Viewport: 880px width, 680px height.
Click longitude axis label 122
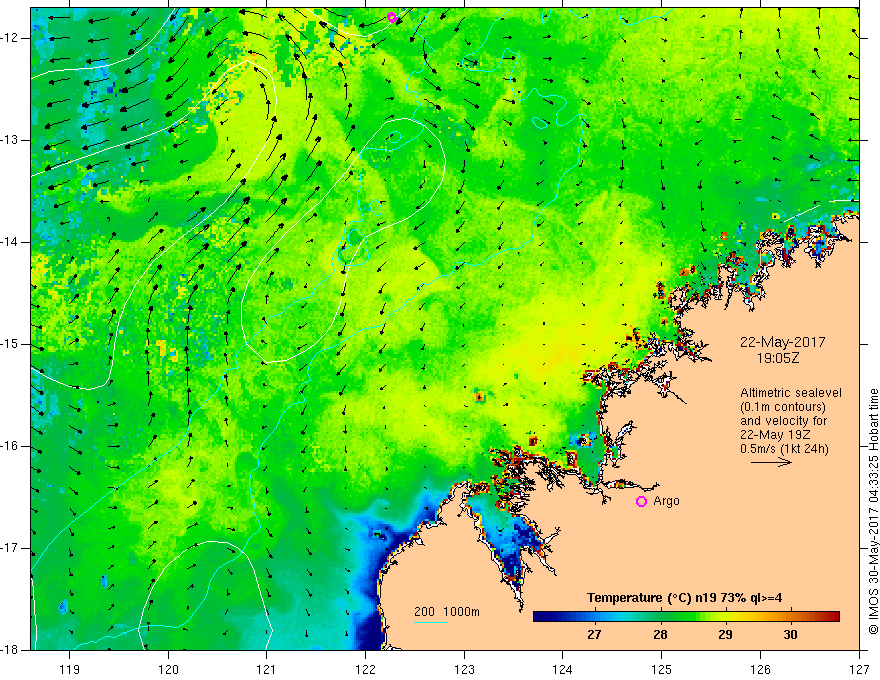(x=365, y=669)
